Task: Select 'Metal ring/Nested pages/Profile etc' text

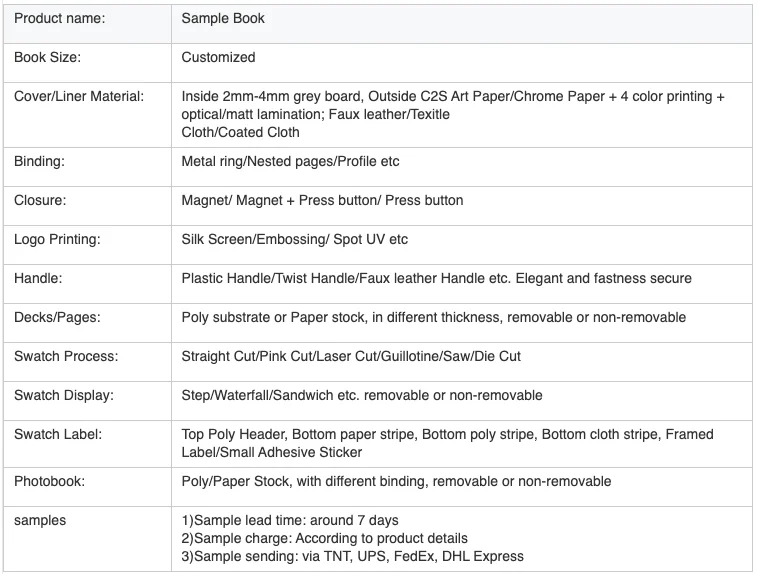Action: pos(290,161)
